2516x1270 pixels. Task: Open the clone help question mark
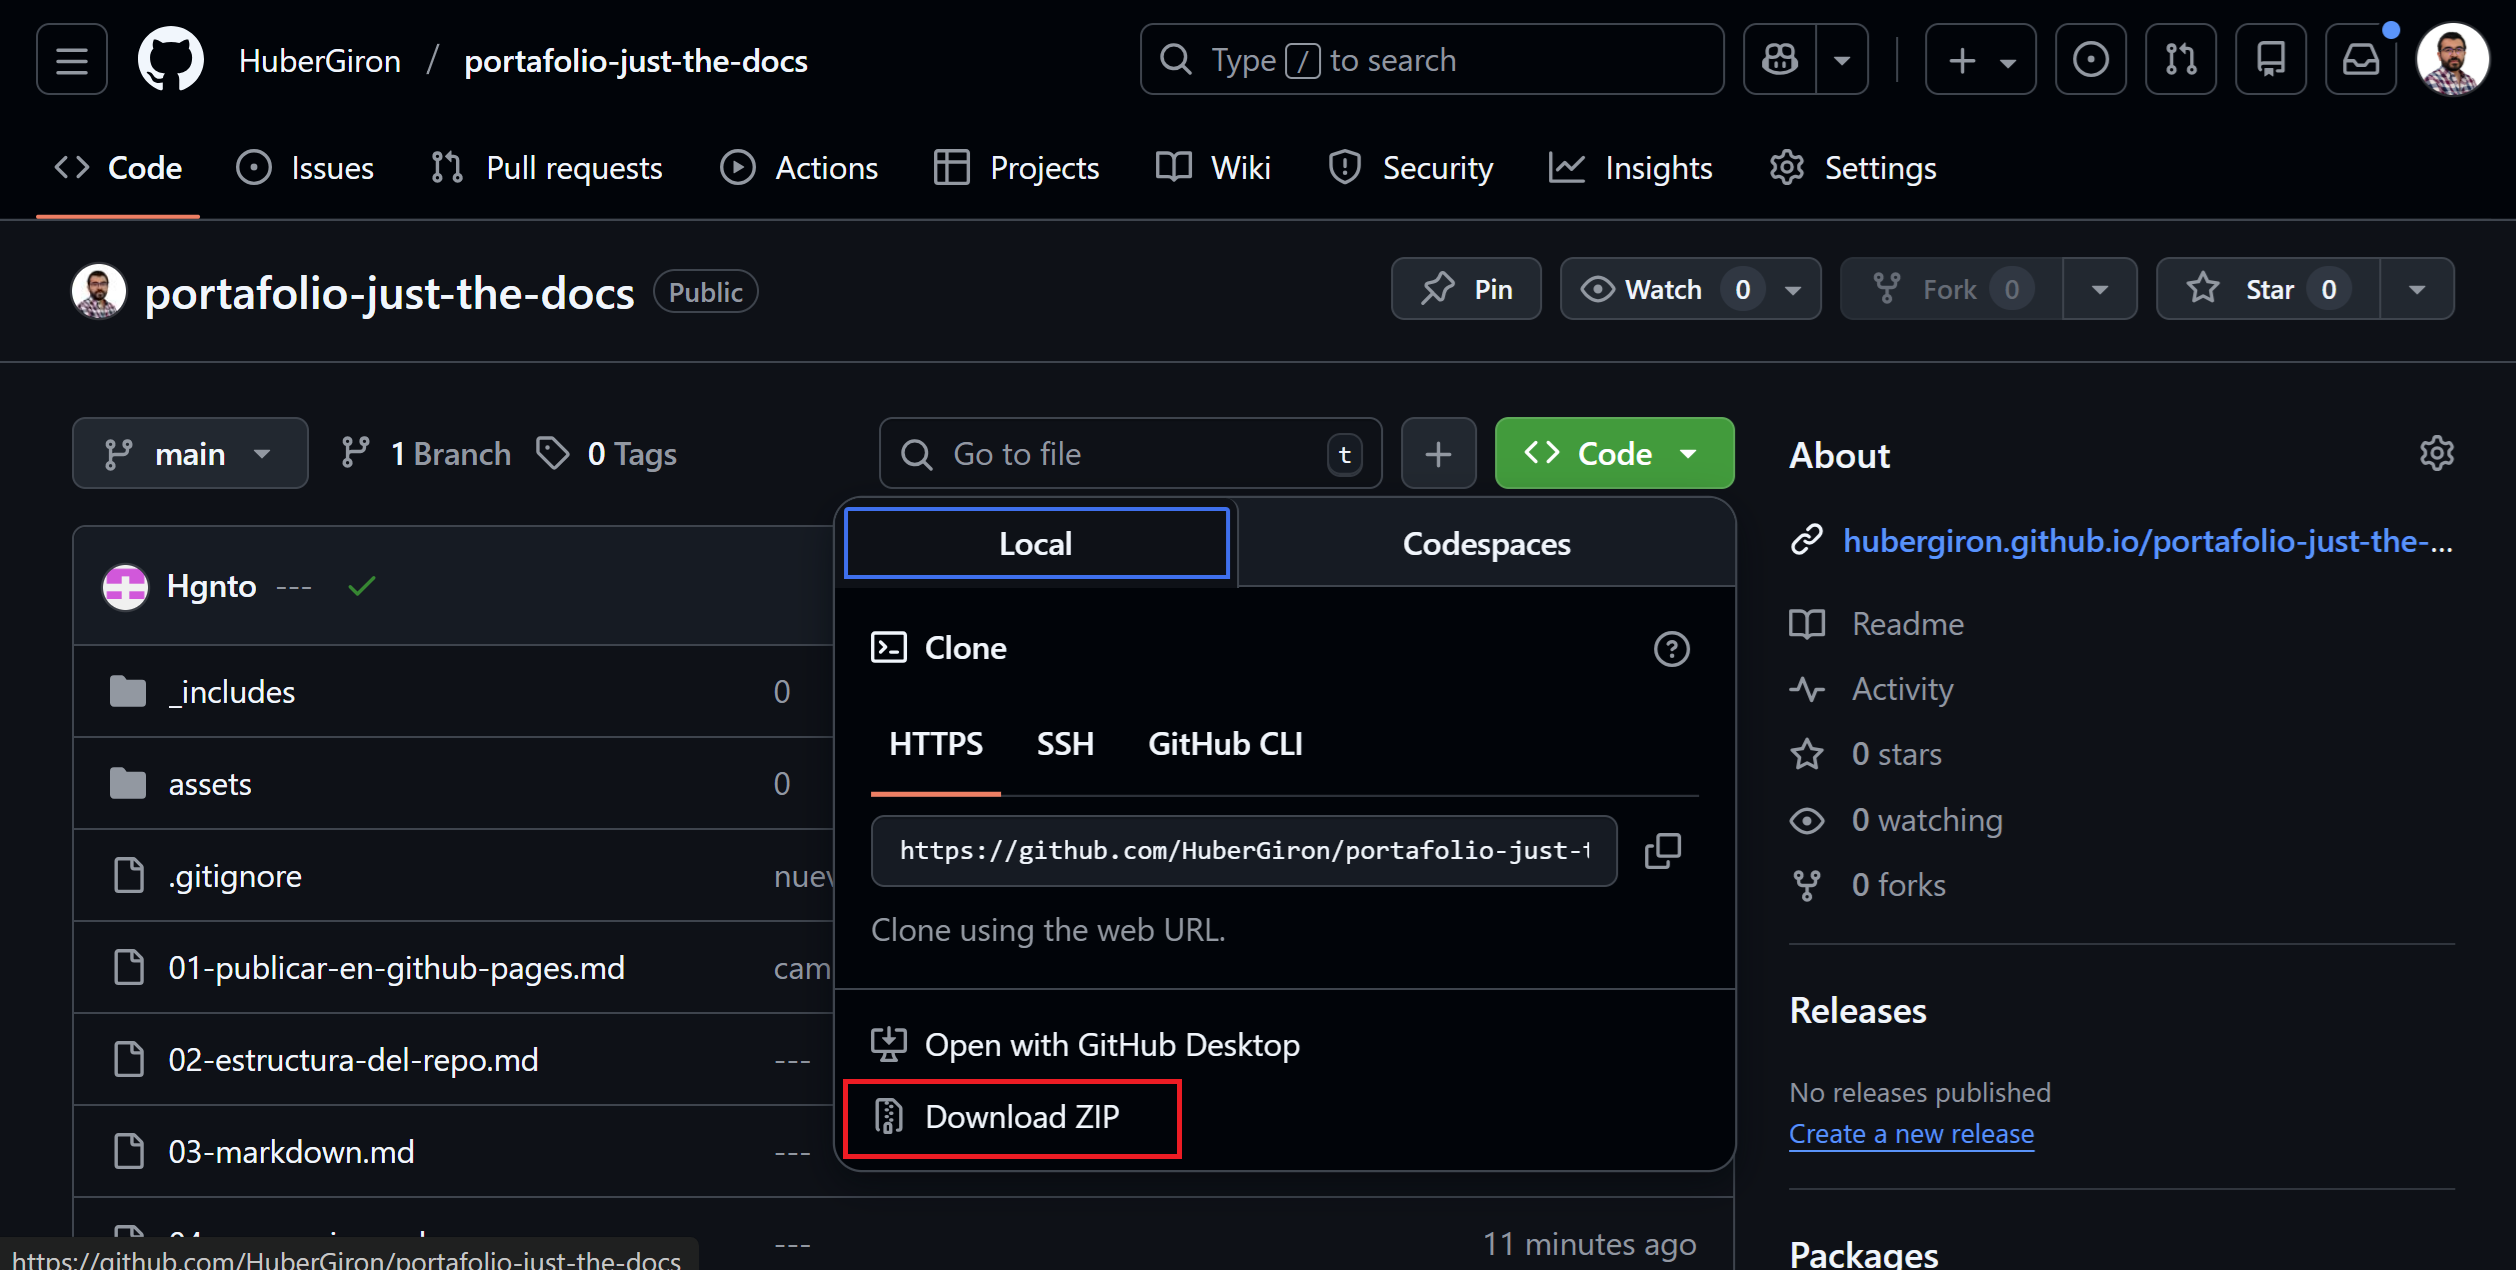tap(1671, 649)
